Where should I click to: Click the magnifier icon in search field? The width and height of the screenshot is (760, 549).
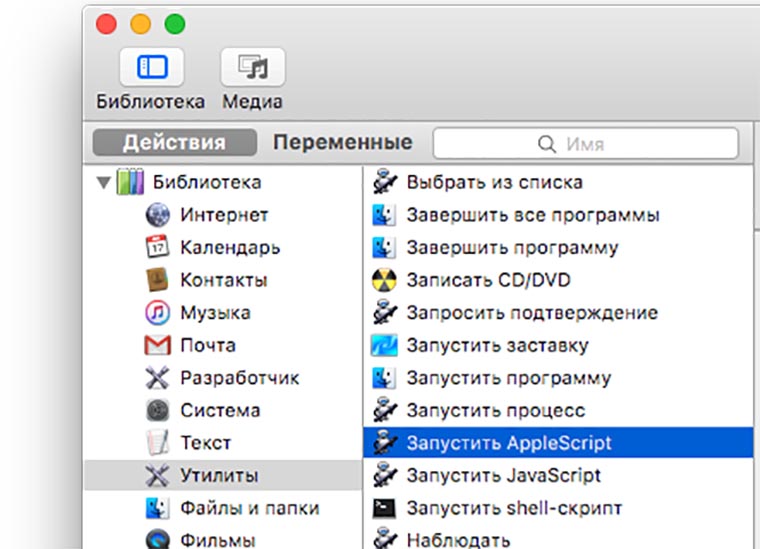tap(546, 144)
